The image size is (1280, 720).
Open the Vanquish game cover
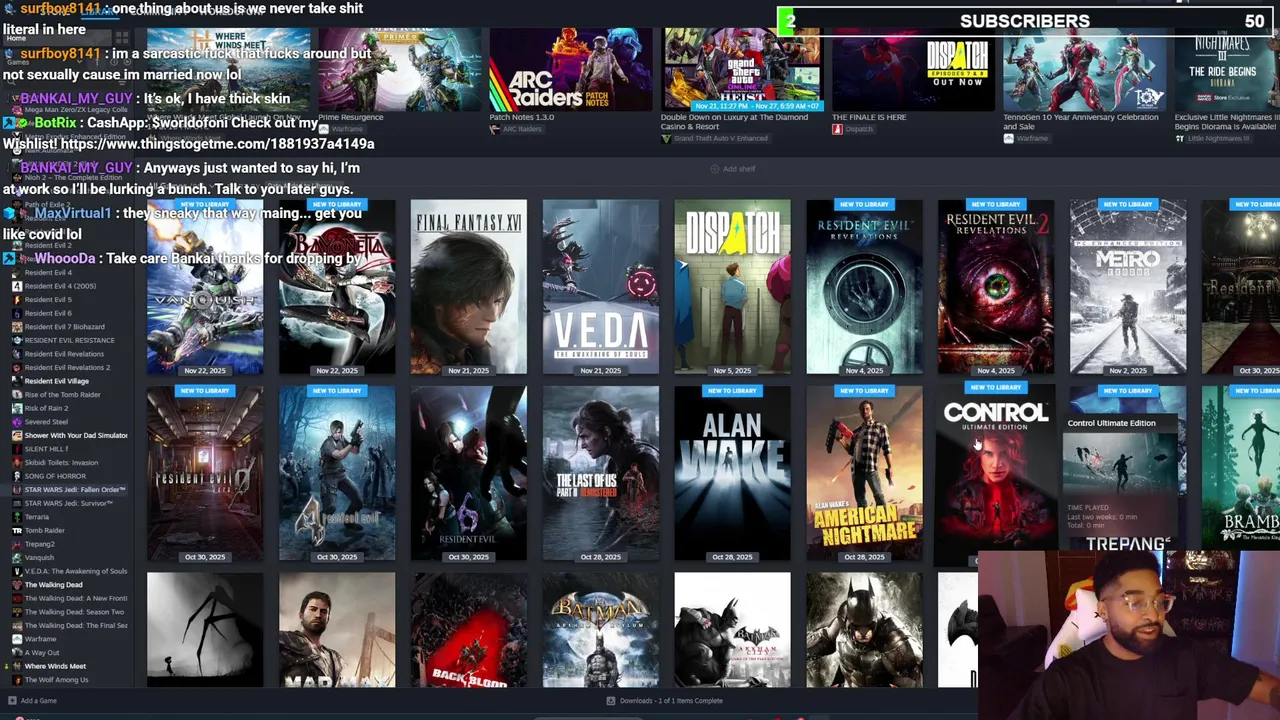pyautogui.click(x=205, y=287)
